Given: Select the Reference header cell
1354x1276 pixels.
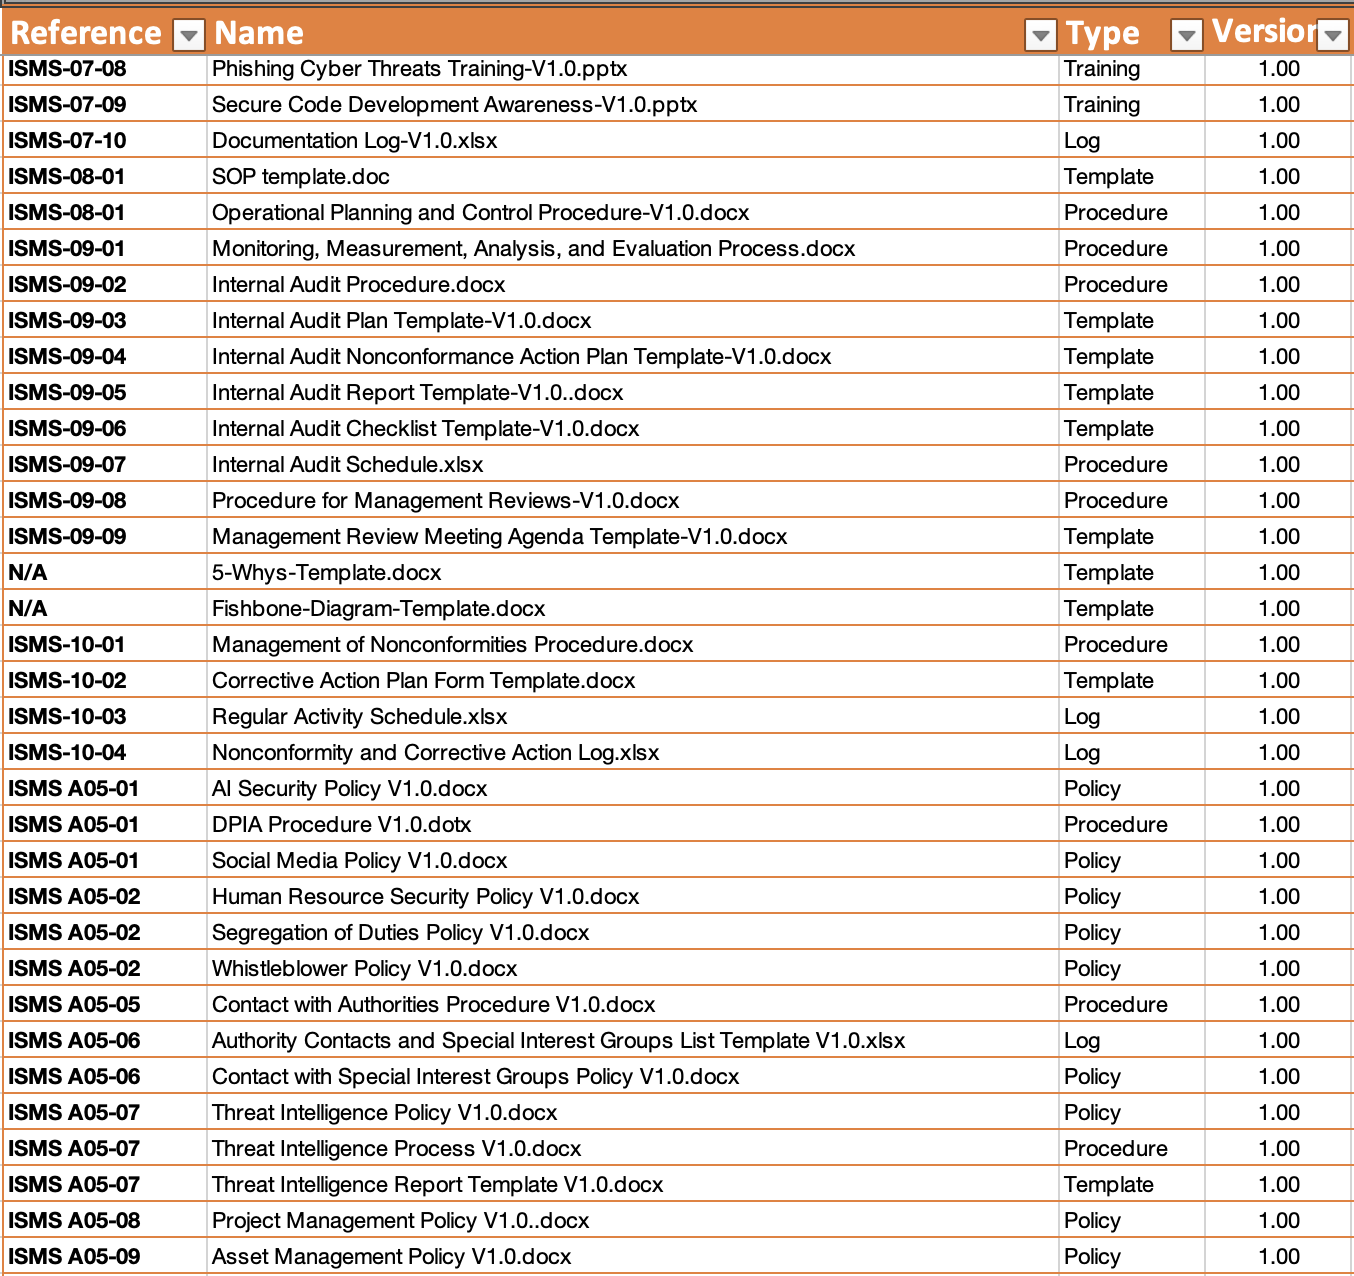Looking at the screenshot, I should tap(104, 32).
